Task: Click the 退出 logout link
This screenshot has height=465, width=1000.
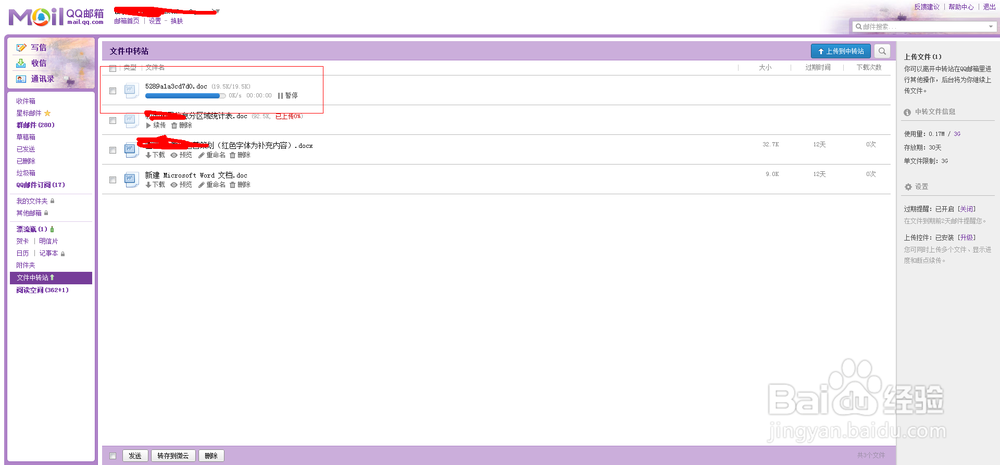Action: point(989,7)
